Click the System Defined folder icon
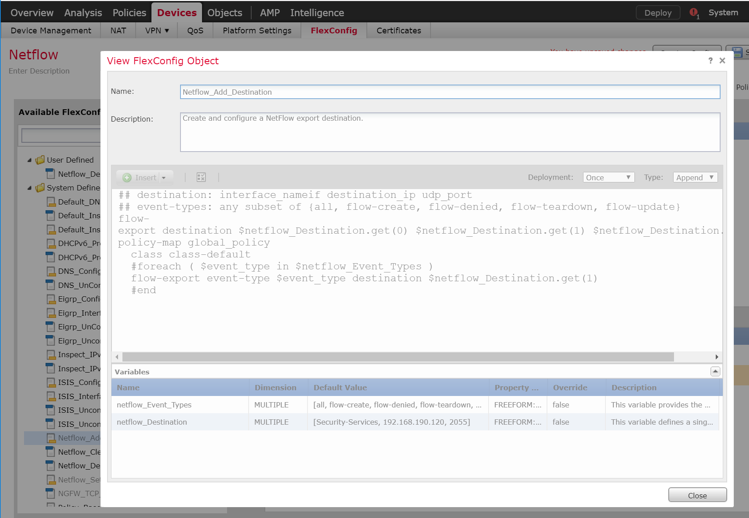The height and width of the screenshot is (518, 749). click(41, 188)
